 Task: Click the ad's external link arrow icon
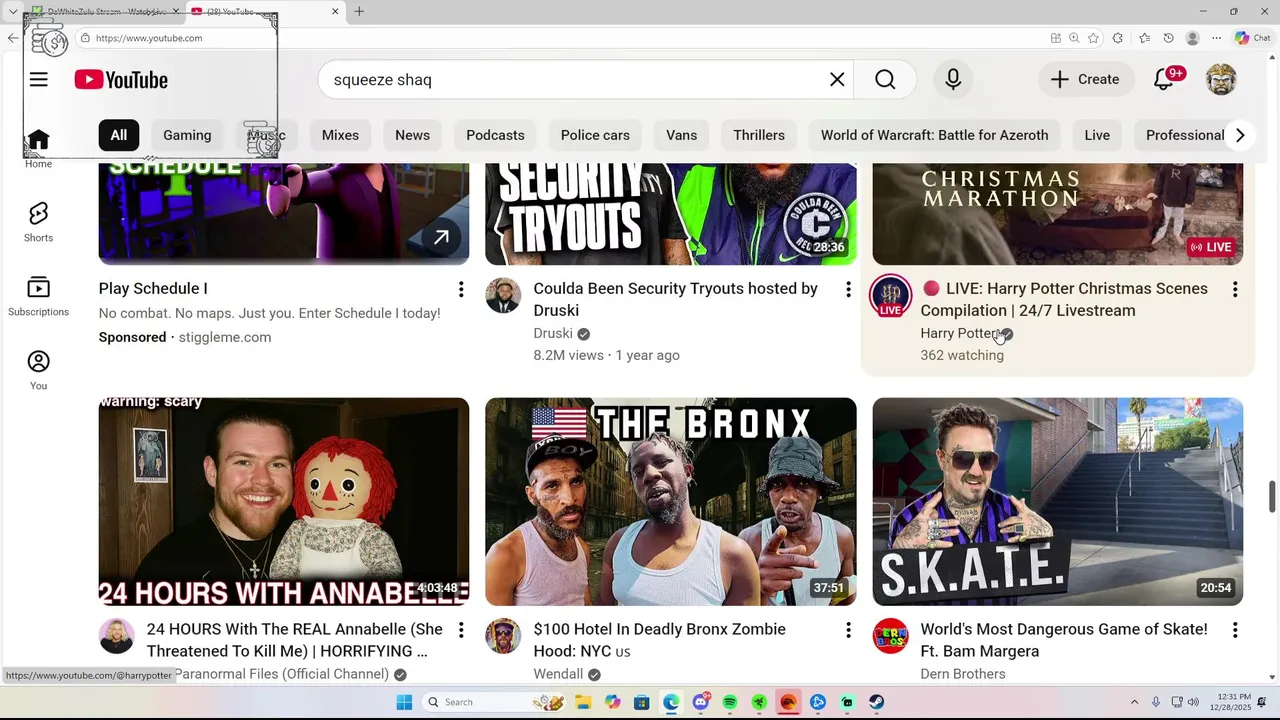tap(441, 237)
